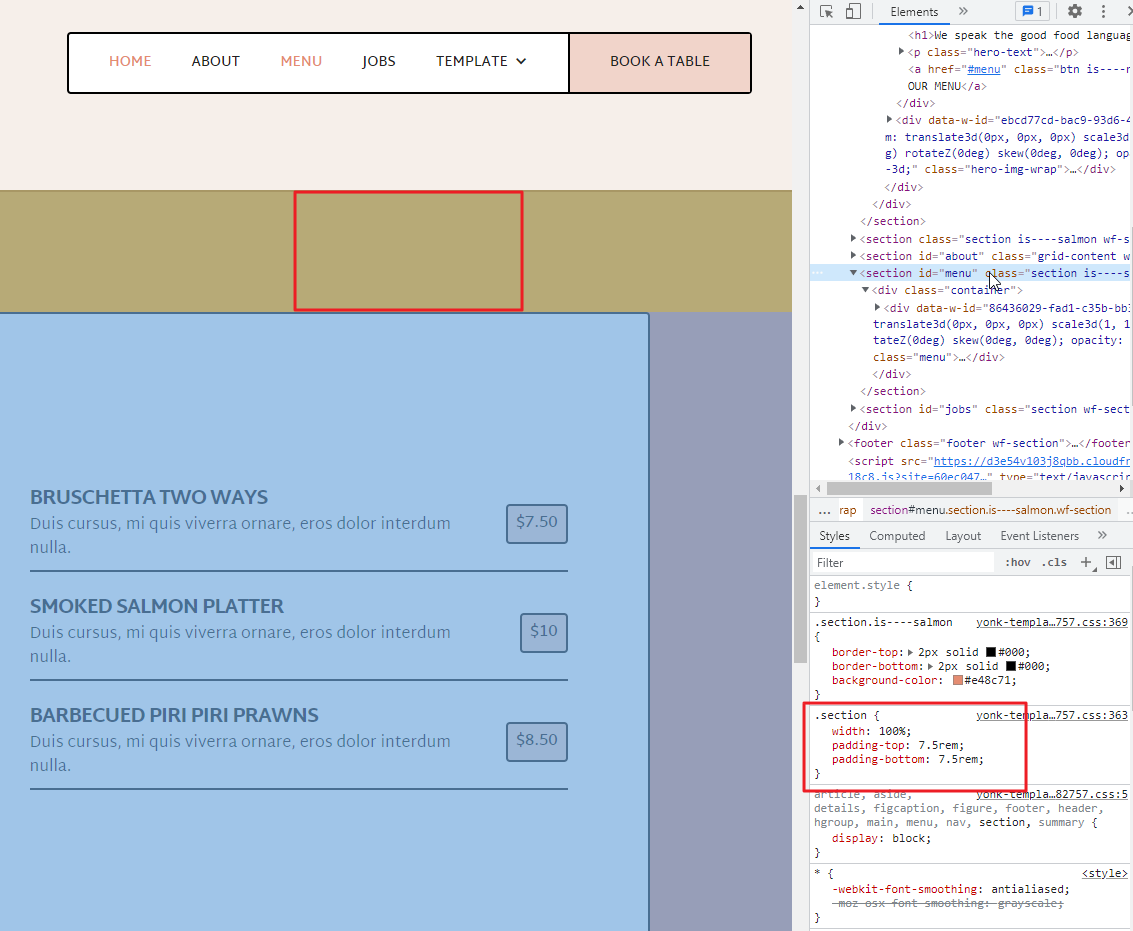
Task: Open the issues counter badge
Action: pyautogui.click(x=1033, y=12)
